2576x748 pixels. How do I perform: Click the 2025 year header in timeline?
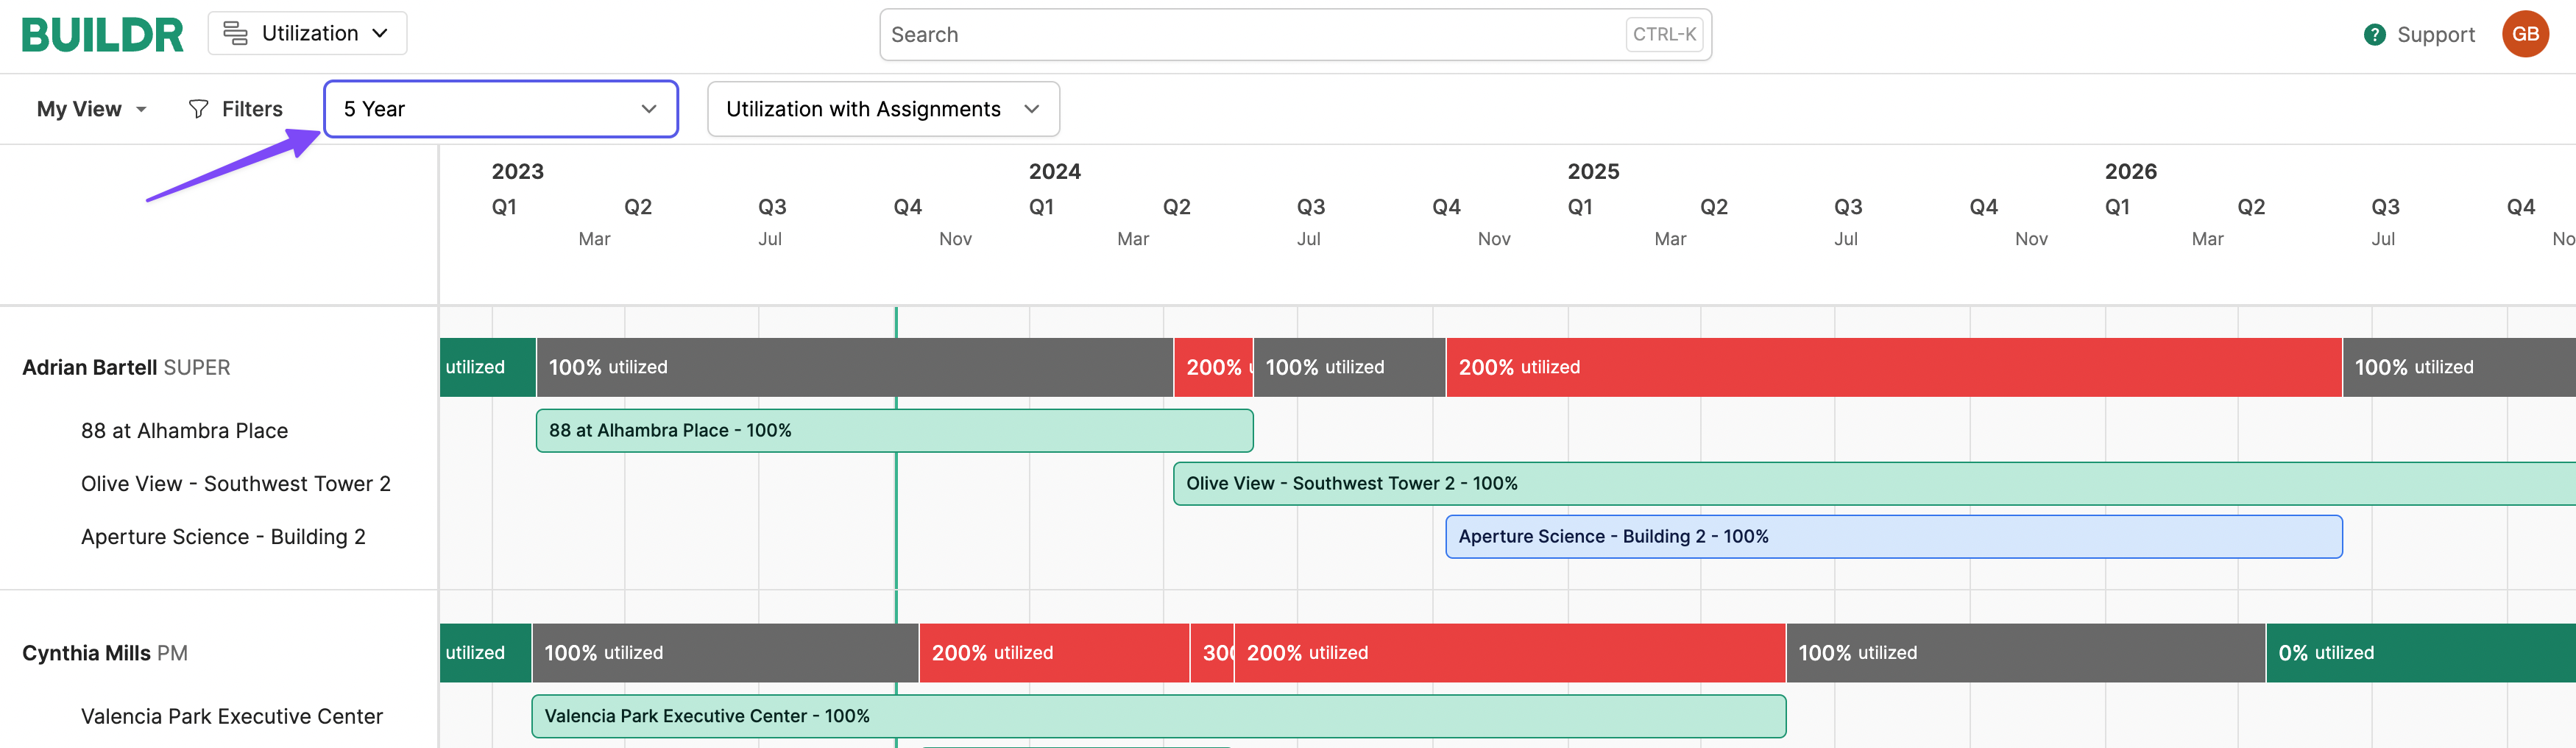(x=1592, y=171)
